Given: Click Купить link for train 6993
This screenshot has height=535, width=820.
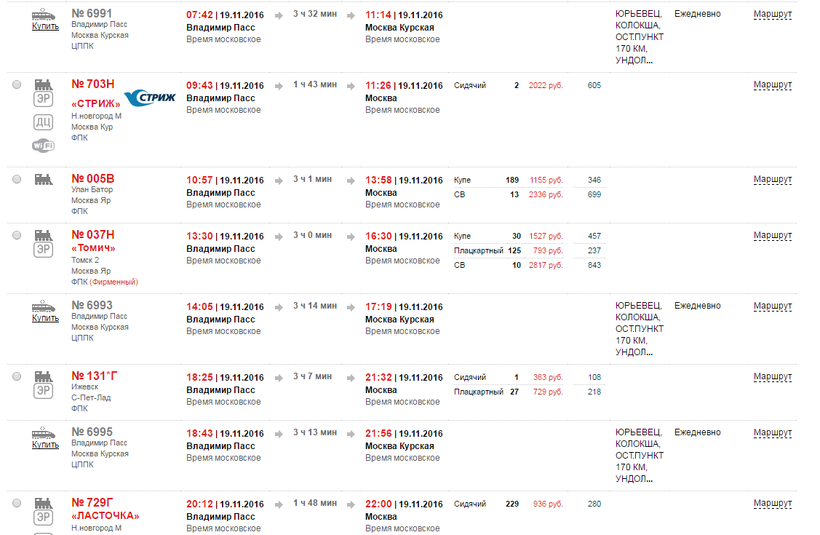Looking at the screenshot, I should 45,318.
